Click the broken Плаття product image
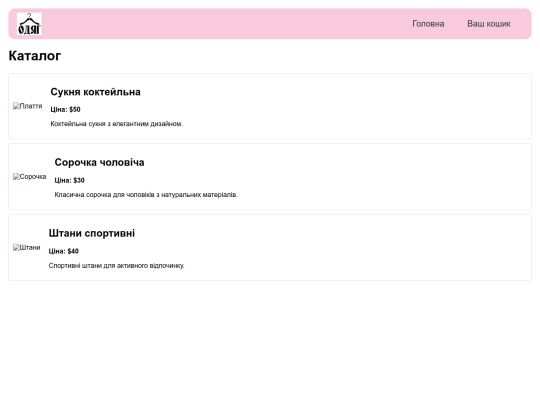Image resolution: width=540 pixels, height=405 pixels. (28, 106)
